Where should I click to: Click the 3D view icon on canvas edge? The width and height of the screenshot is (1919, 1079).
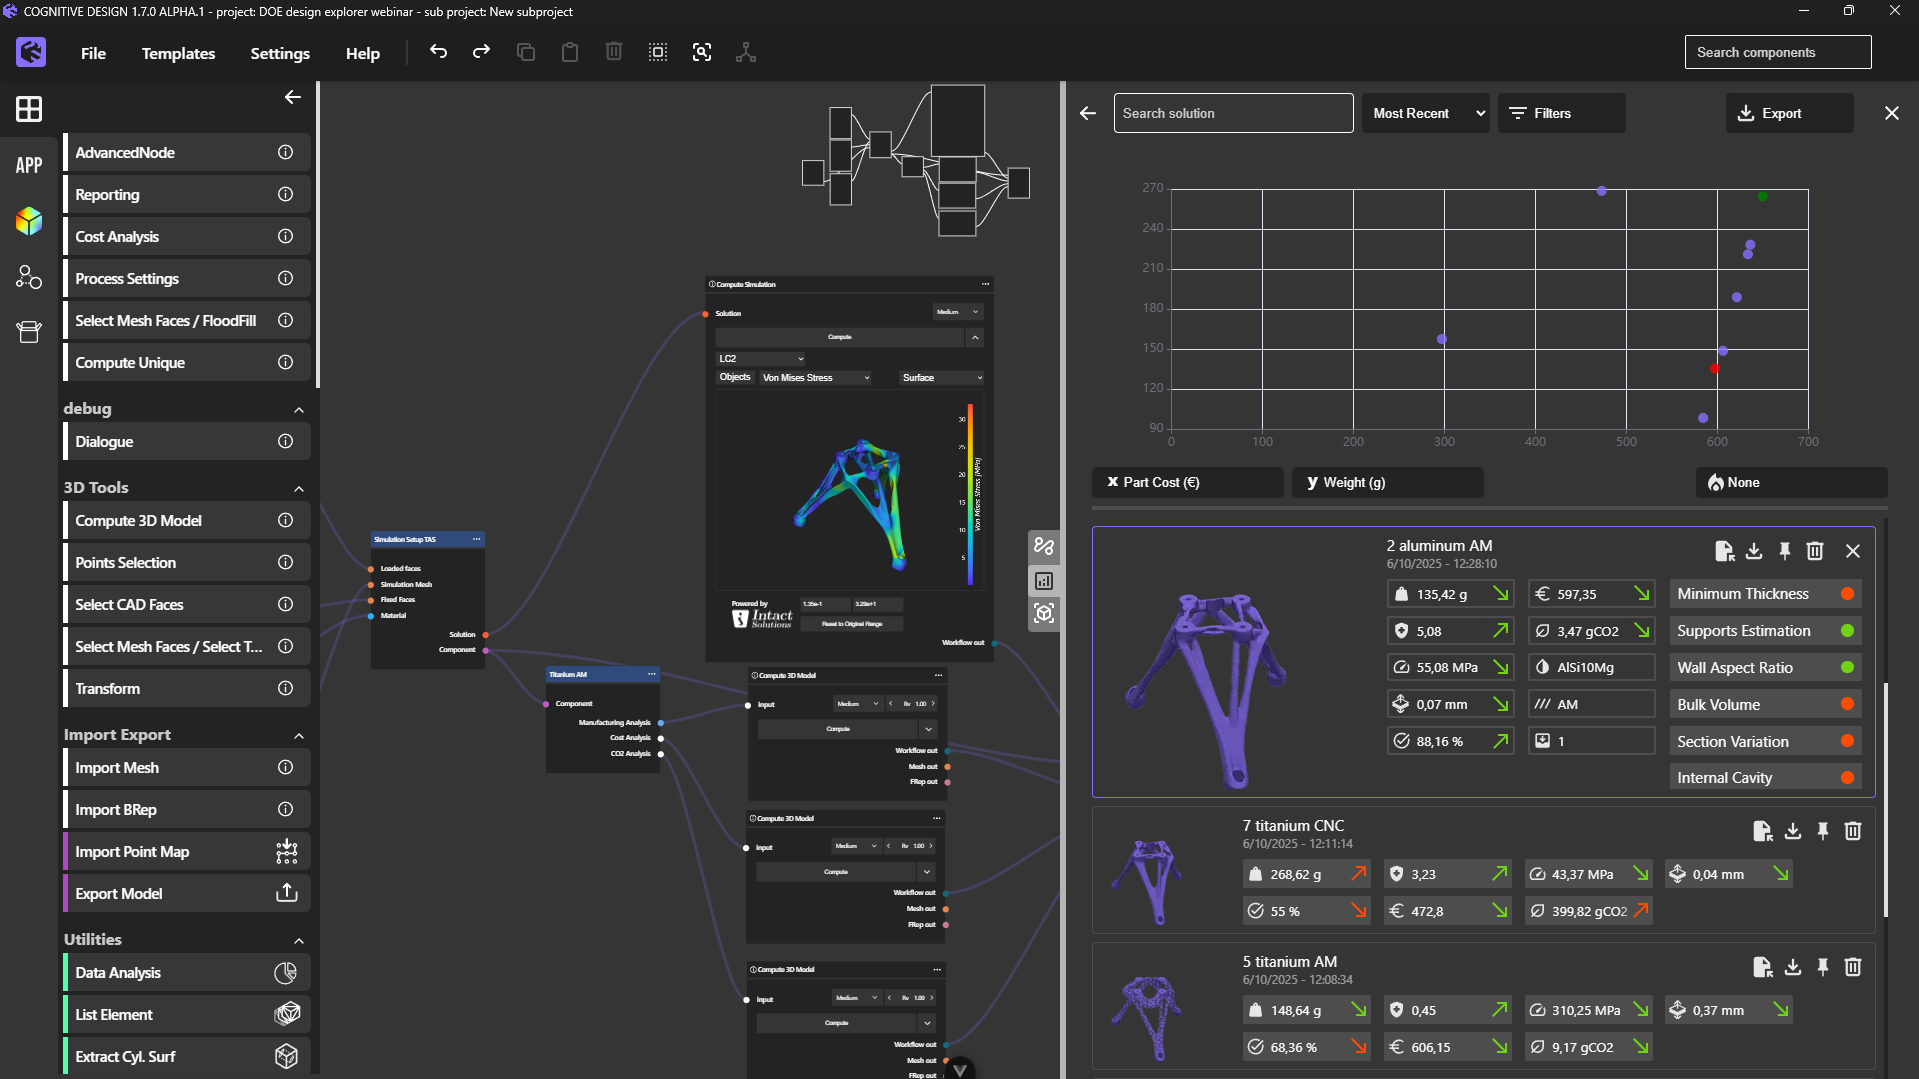[x=1044, y=613]
